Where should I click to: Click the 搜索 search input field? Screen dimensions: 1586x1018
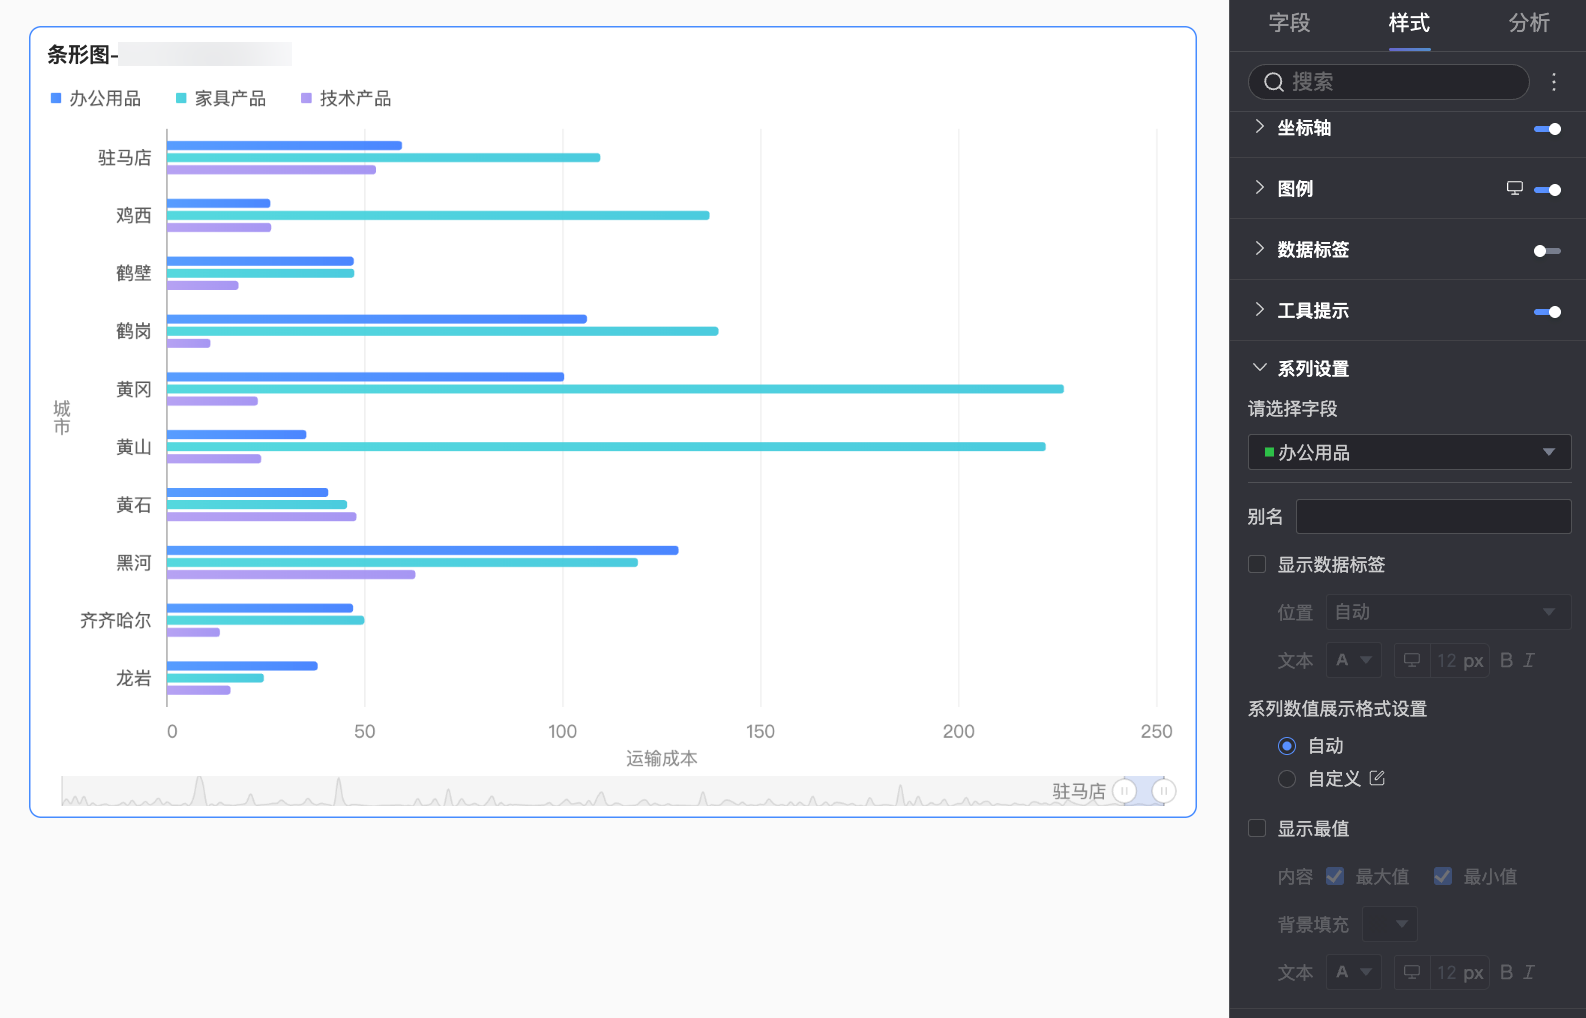pos(1389,82)
